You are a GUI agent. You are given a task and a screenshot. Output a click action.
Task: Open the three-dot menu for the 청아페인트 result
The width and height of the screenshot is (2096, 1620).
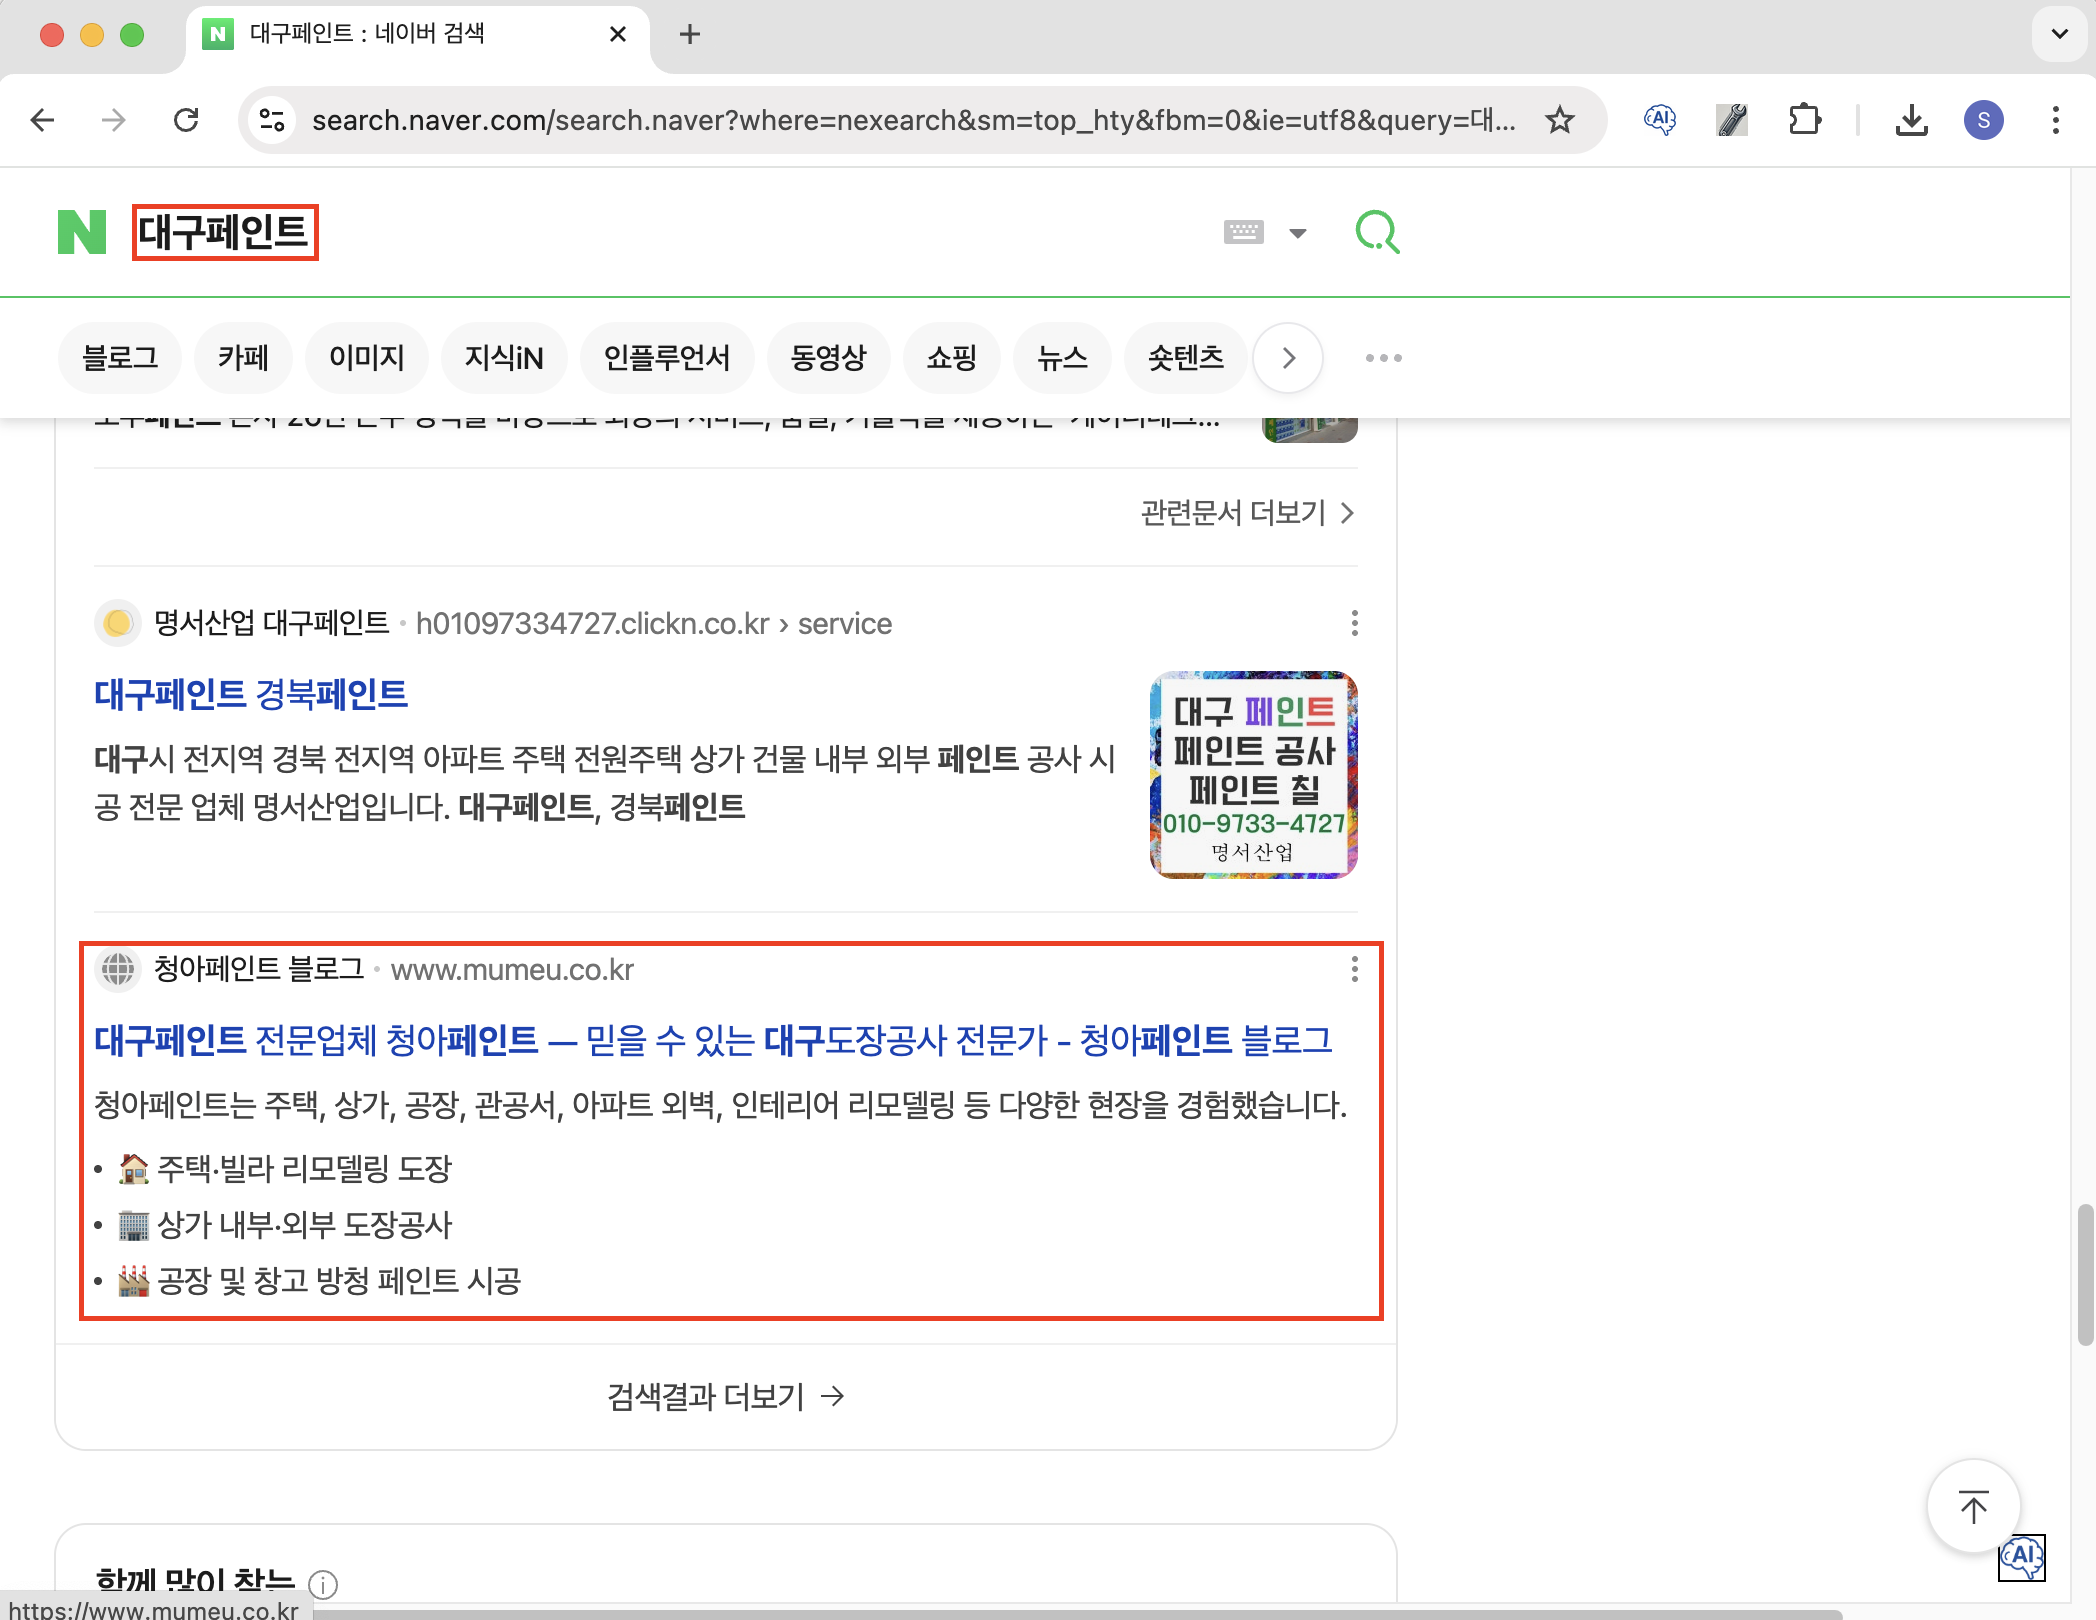click(x=1354, y=968)
